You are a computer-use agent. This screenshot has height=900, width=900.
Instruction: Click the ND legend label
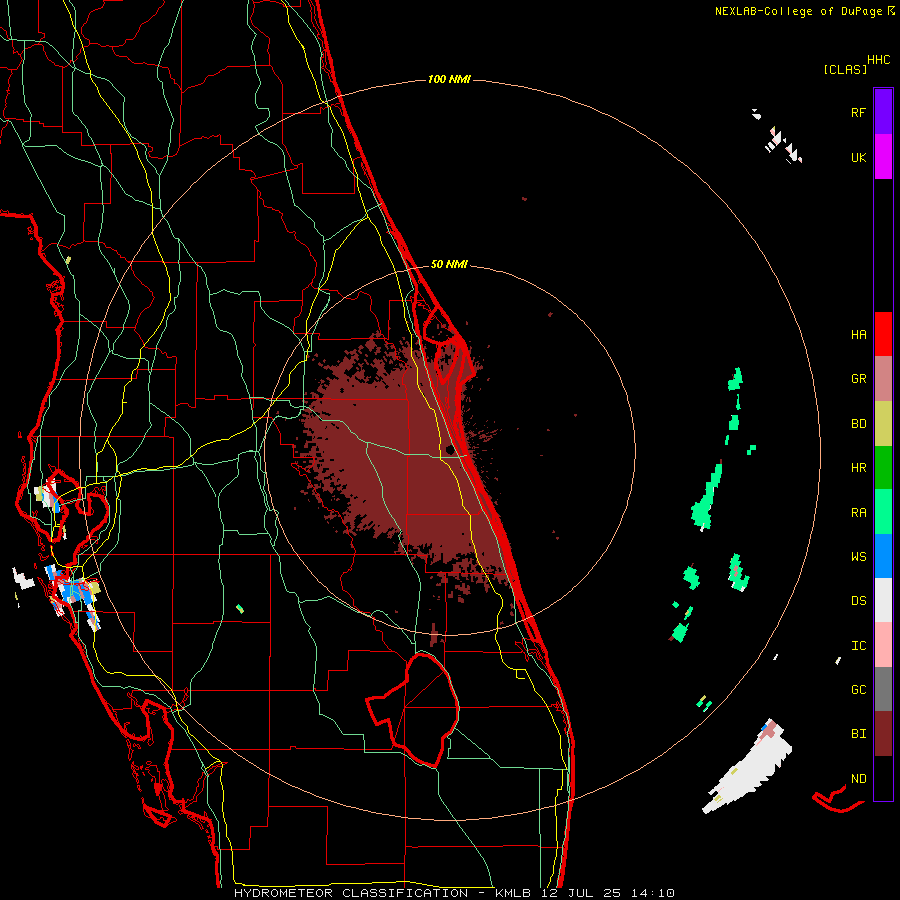pyautogui.click(x=858, y=779)
